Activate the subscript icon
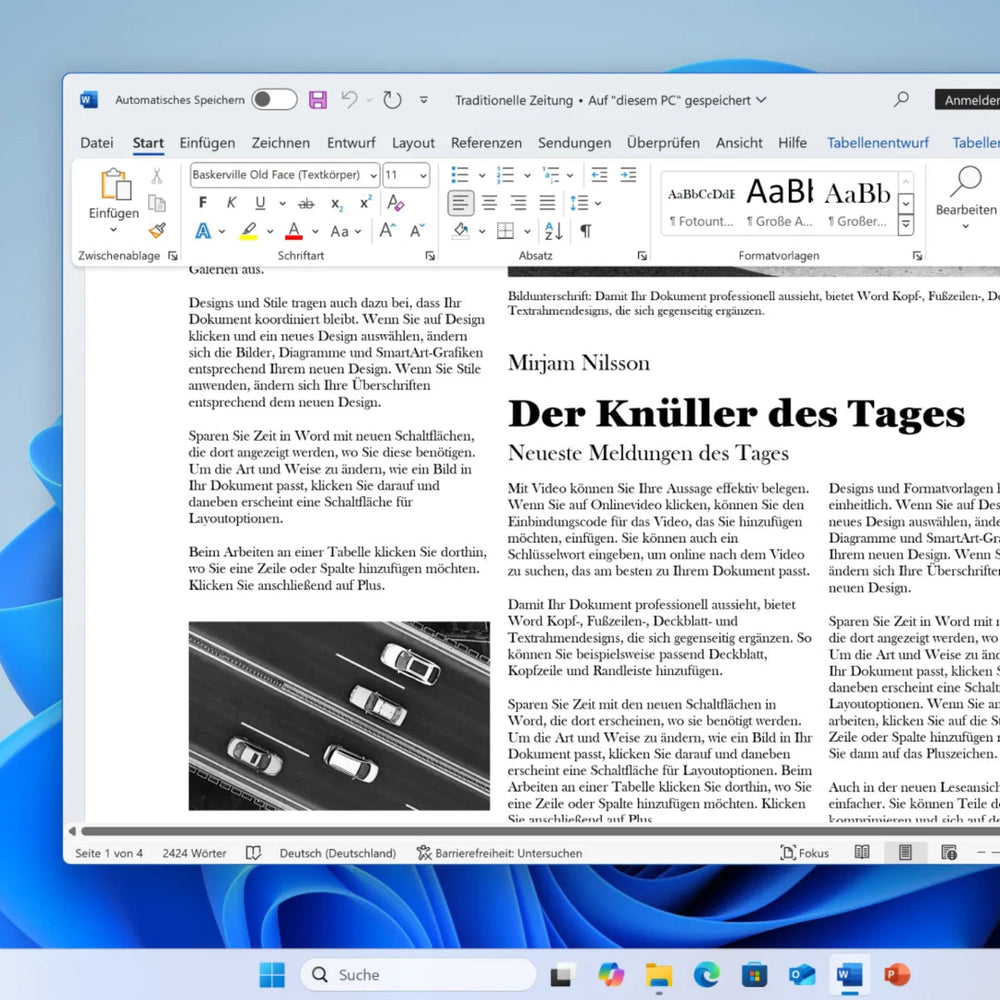 coord(336,202)
